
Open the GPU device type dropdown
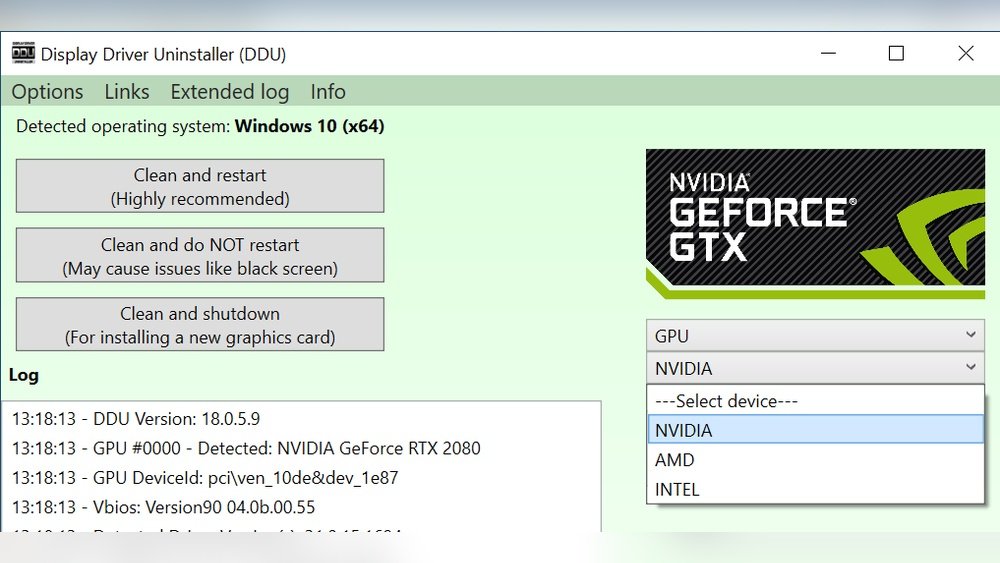[815, 335]
